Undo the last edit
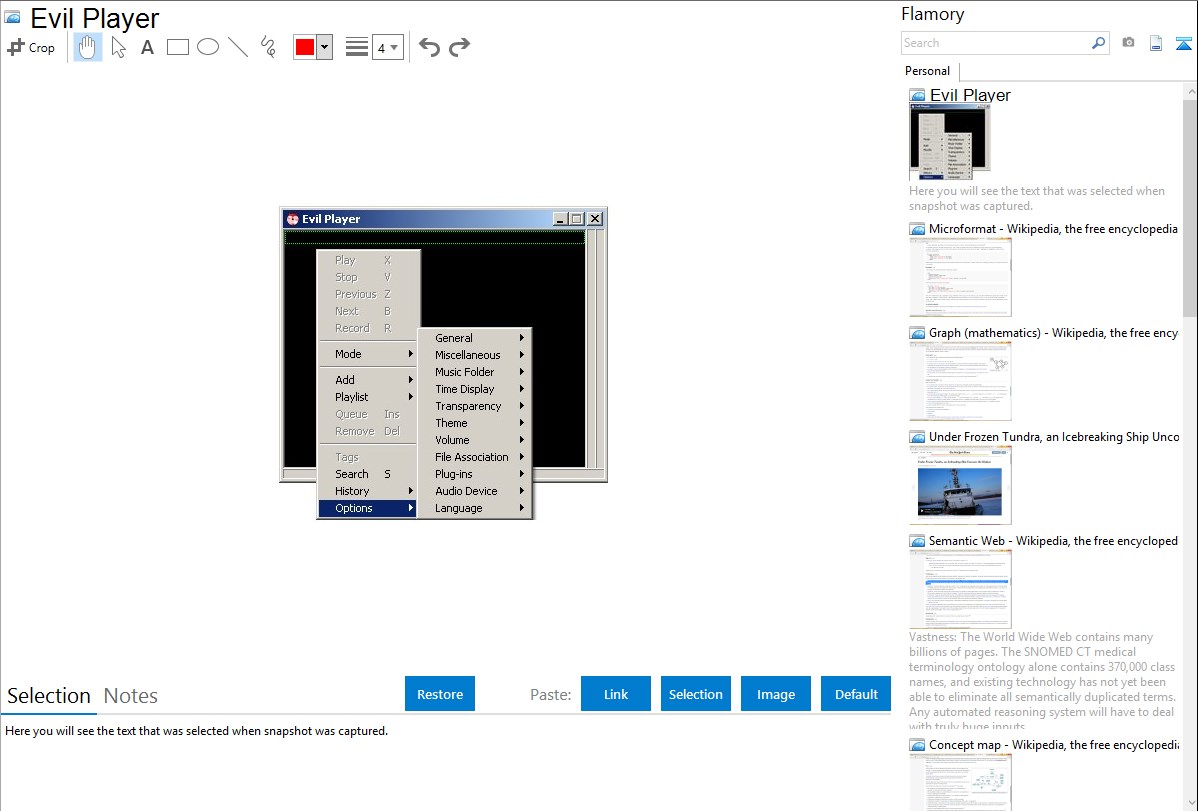 [x=429, y=47]
